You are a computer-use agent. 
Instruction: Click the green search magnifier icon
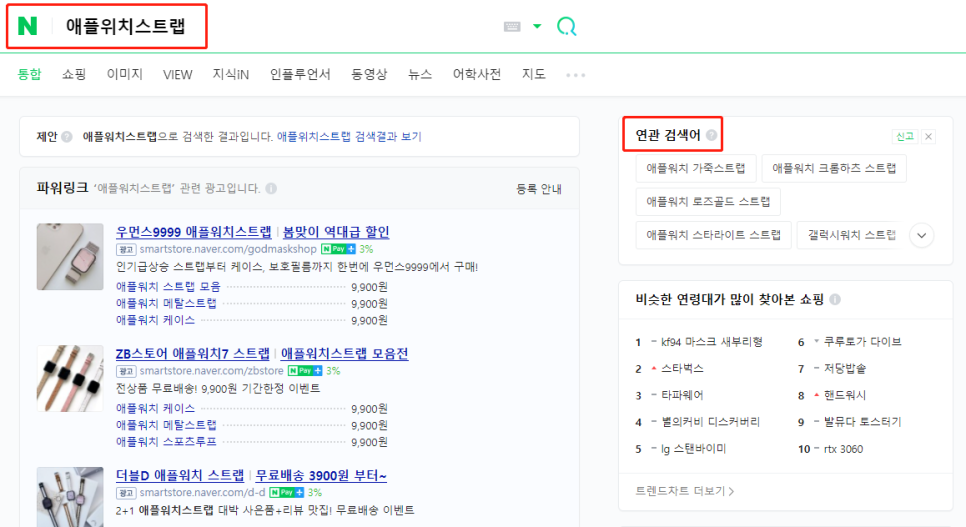click(x=566, y=26)
